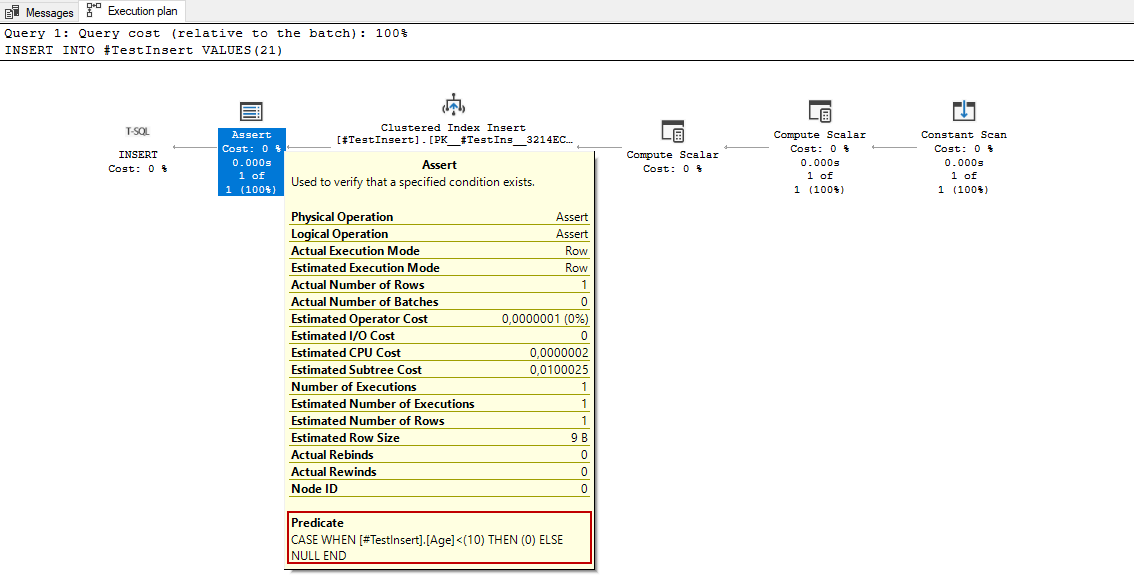
Task: Click the Estimated Subtree Cost row
Action: [x=440, y=369]
